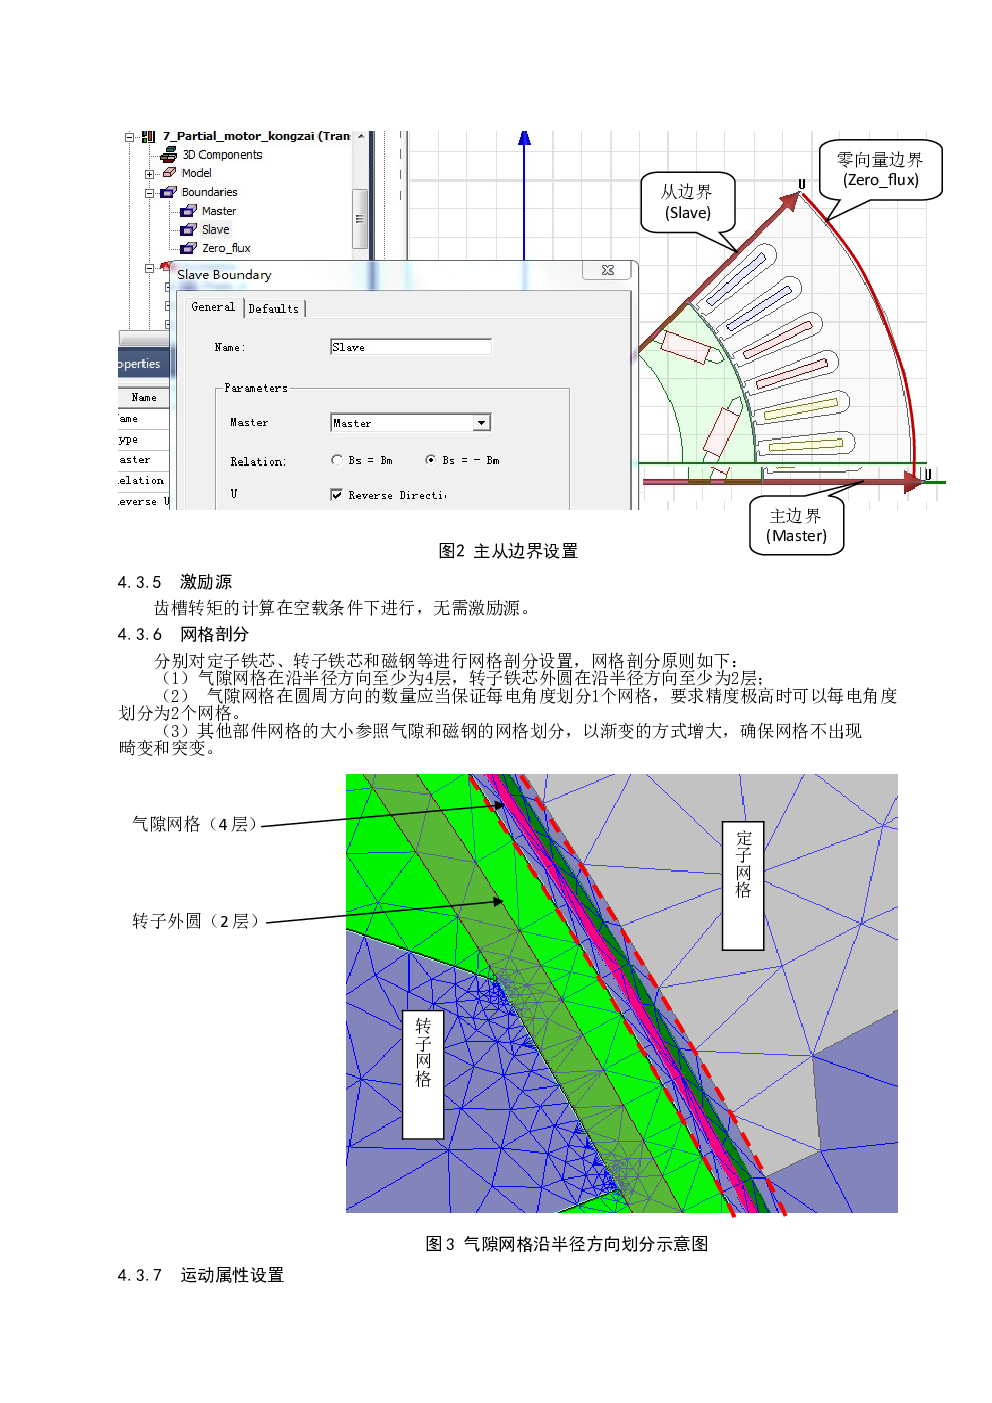Click the project tree scrollbar thumb
The width and height of the screenshot is (992, 1403).
[x=360, y=218]
